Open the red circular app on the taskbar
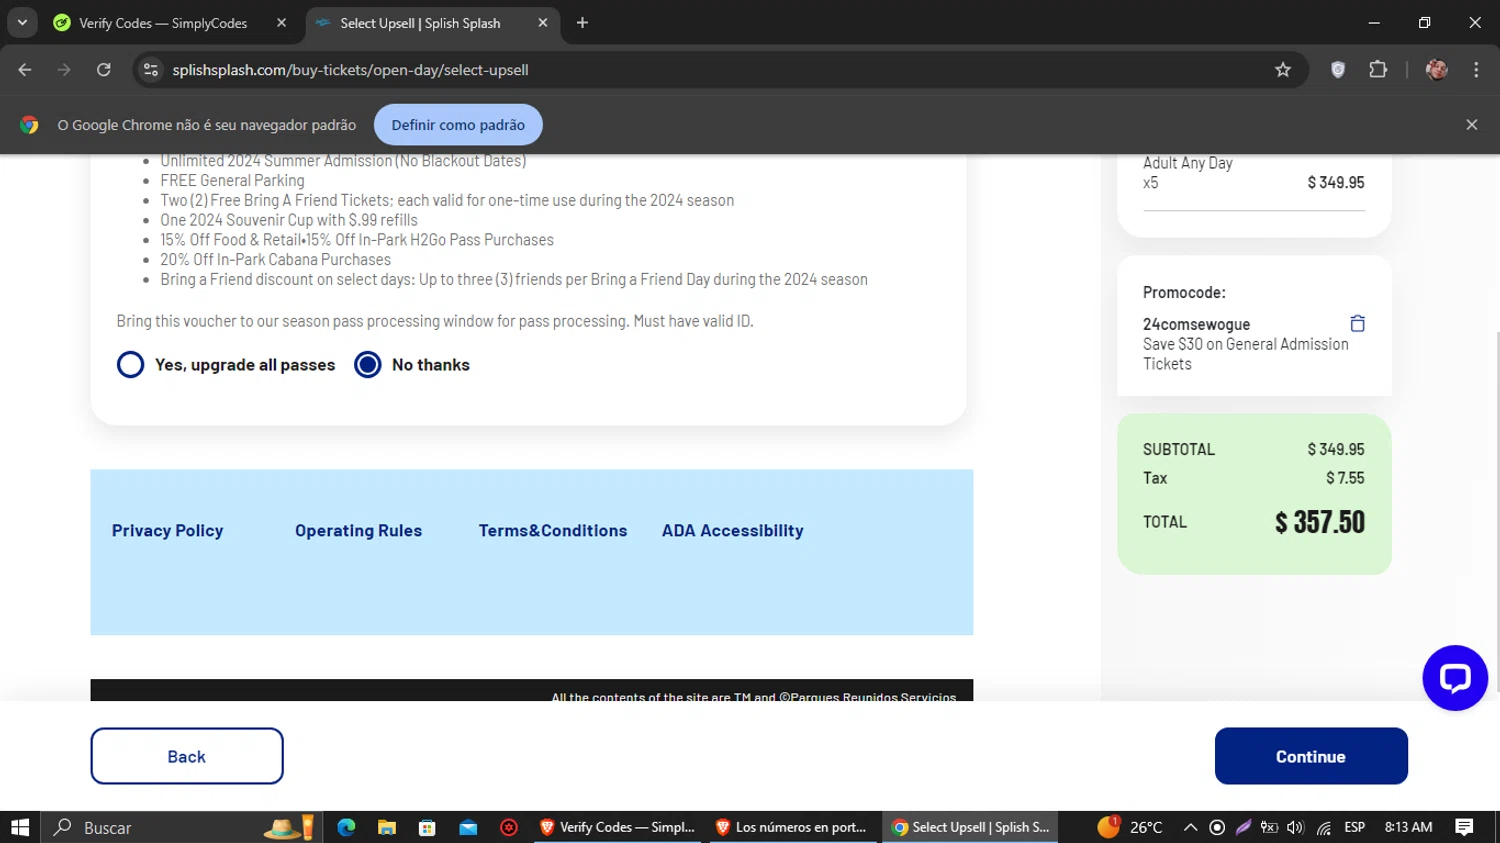Screen dimensions: 1500x843 click(x=509, y=827)
